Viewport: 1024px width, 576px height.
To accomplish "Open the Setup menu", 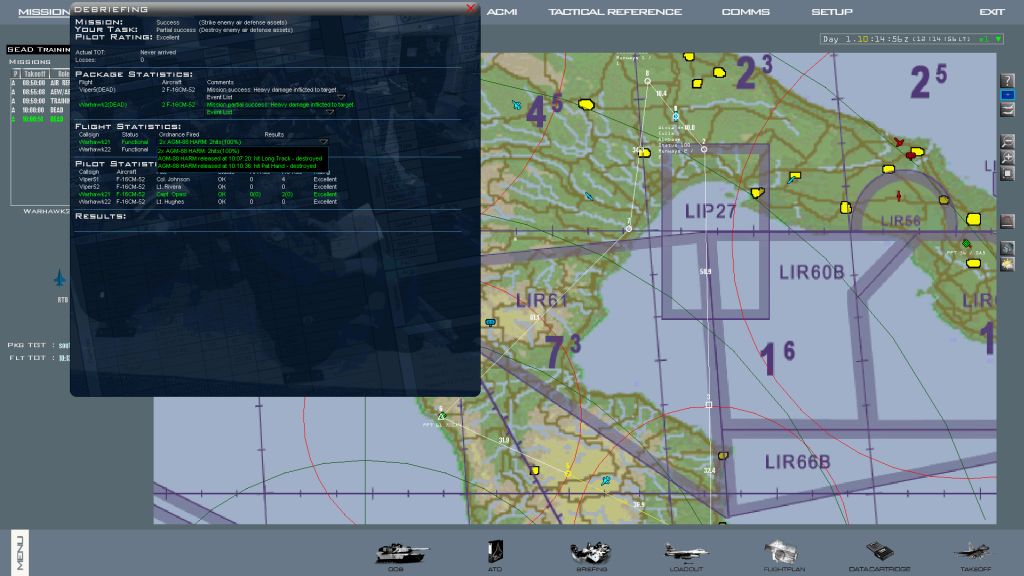I will click(831, 12).
